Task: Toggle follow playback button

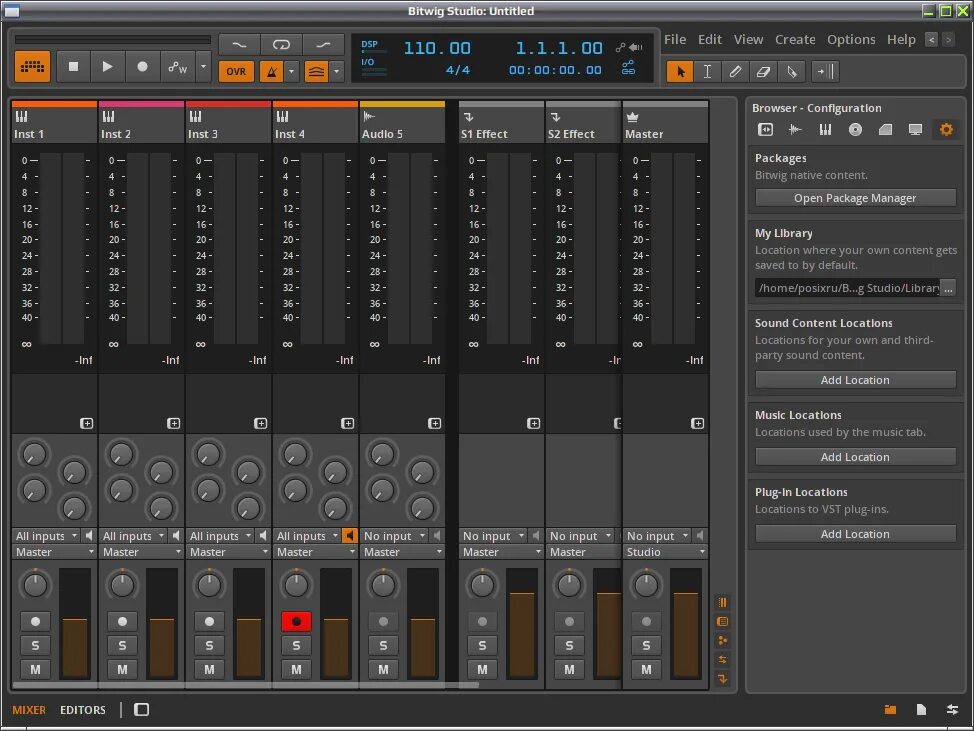Action: click(826, 71)
